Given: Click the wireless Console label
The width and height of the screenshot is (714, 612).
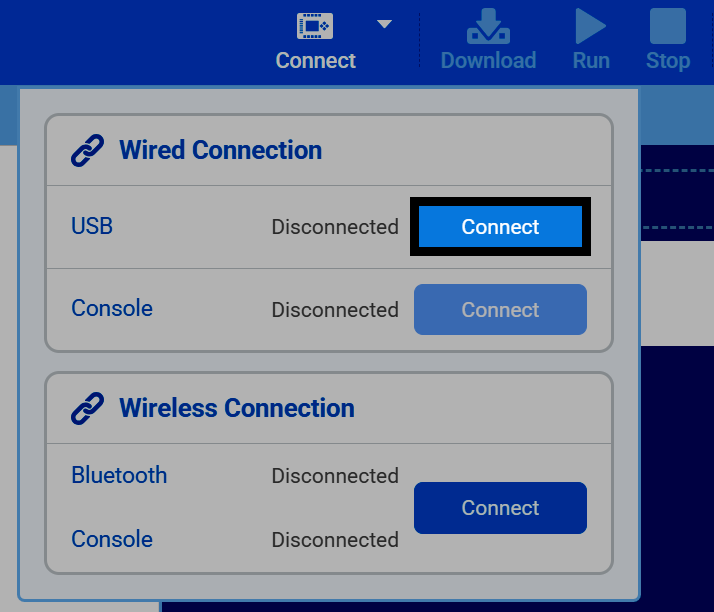Looking at the screenshot, I should click(112, 539).
